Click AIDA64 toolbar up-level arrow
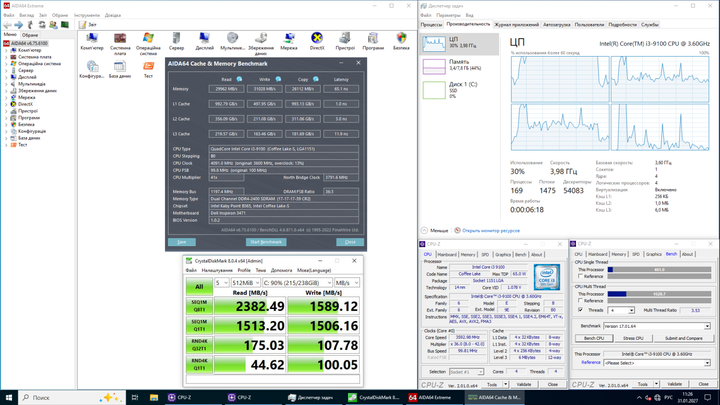Screen dimensions: 720x405 click(x=30, y=25)
